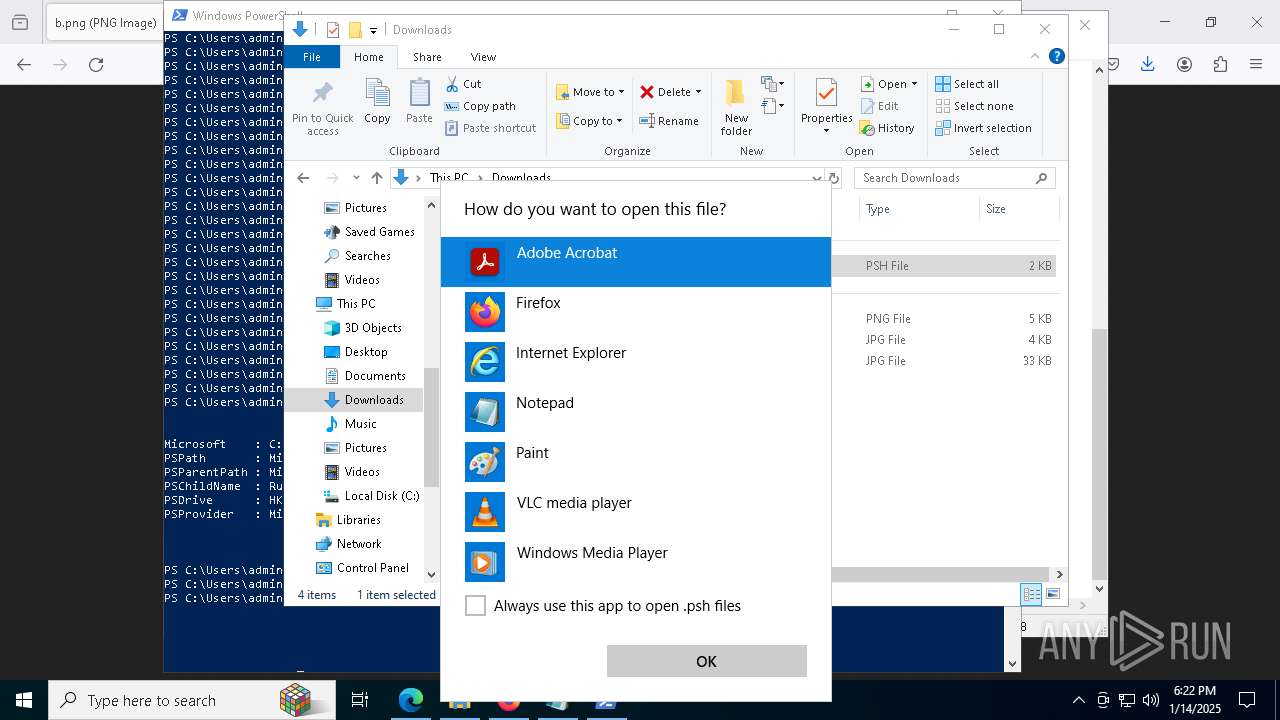This screenshot has height=720, width=1280.
Task: Open the Windows Start menu
Action: click(x=24, y=700)
